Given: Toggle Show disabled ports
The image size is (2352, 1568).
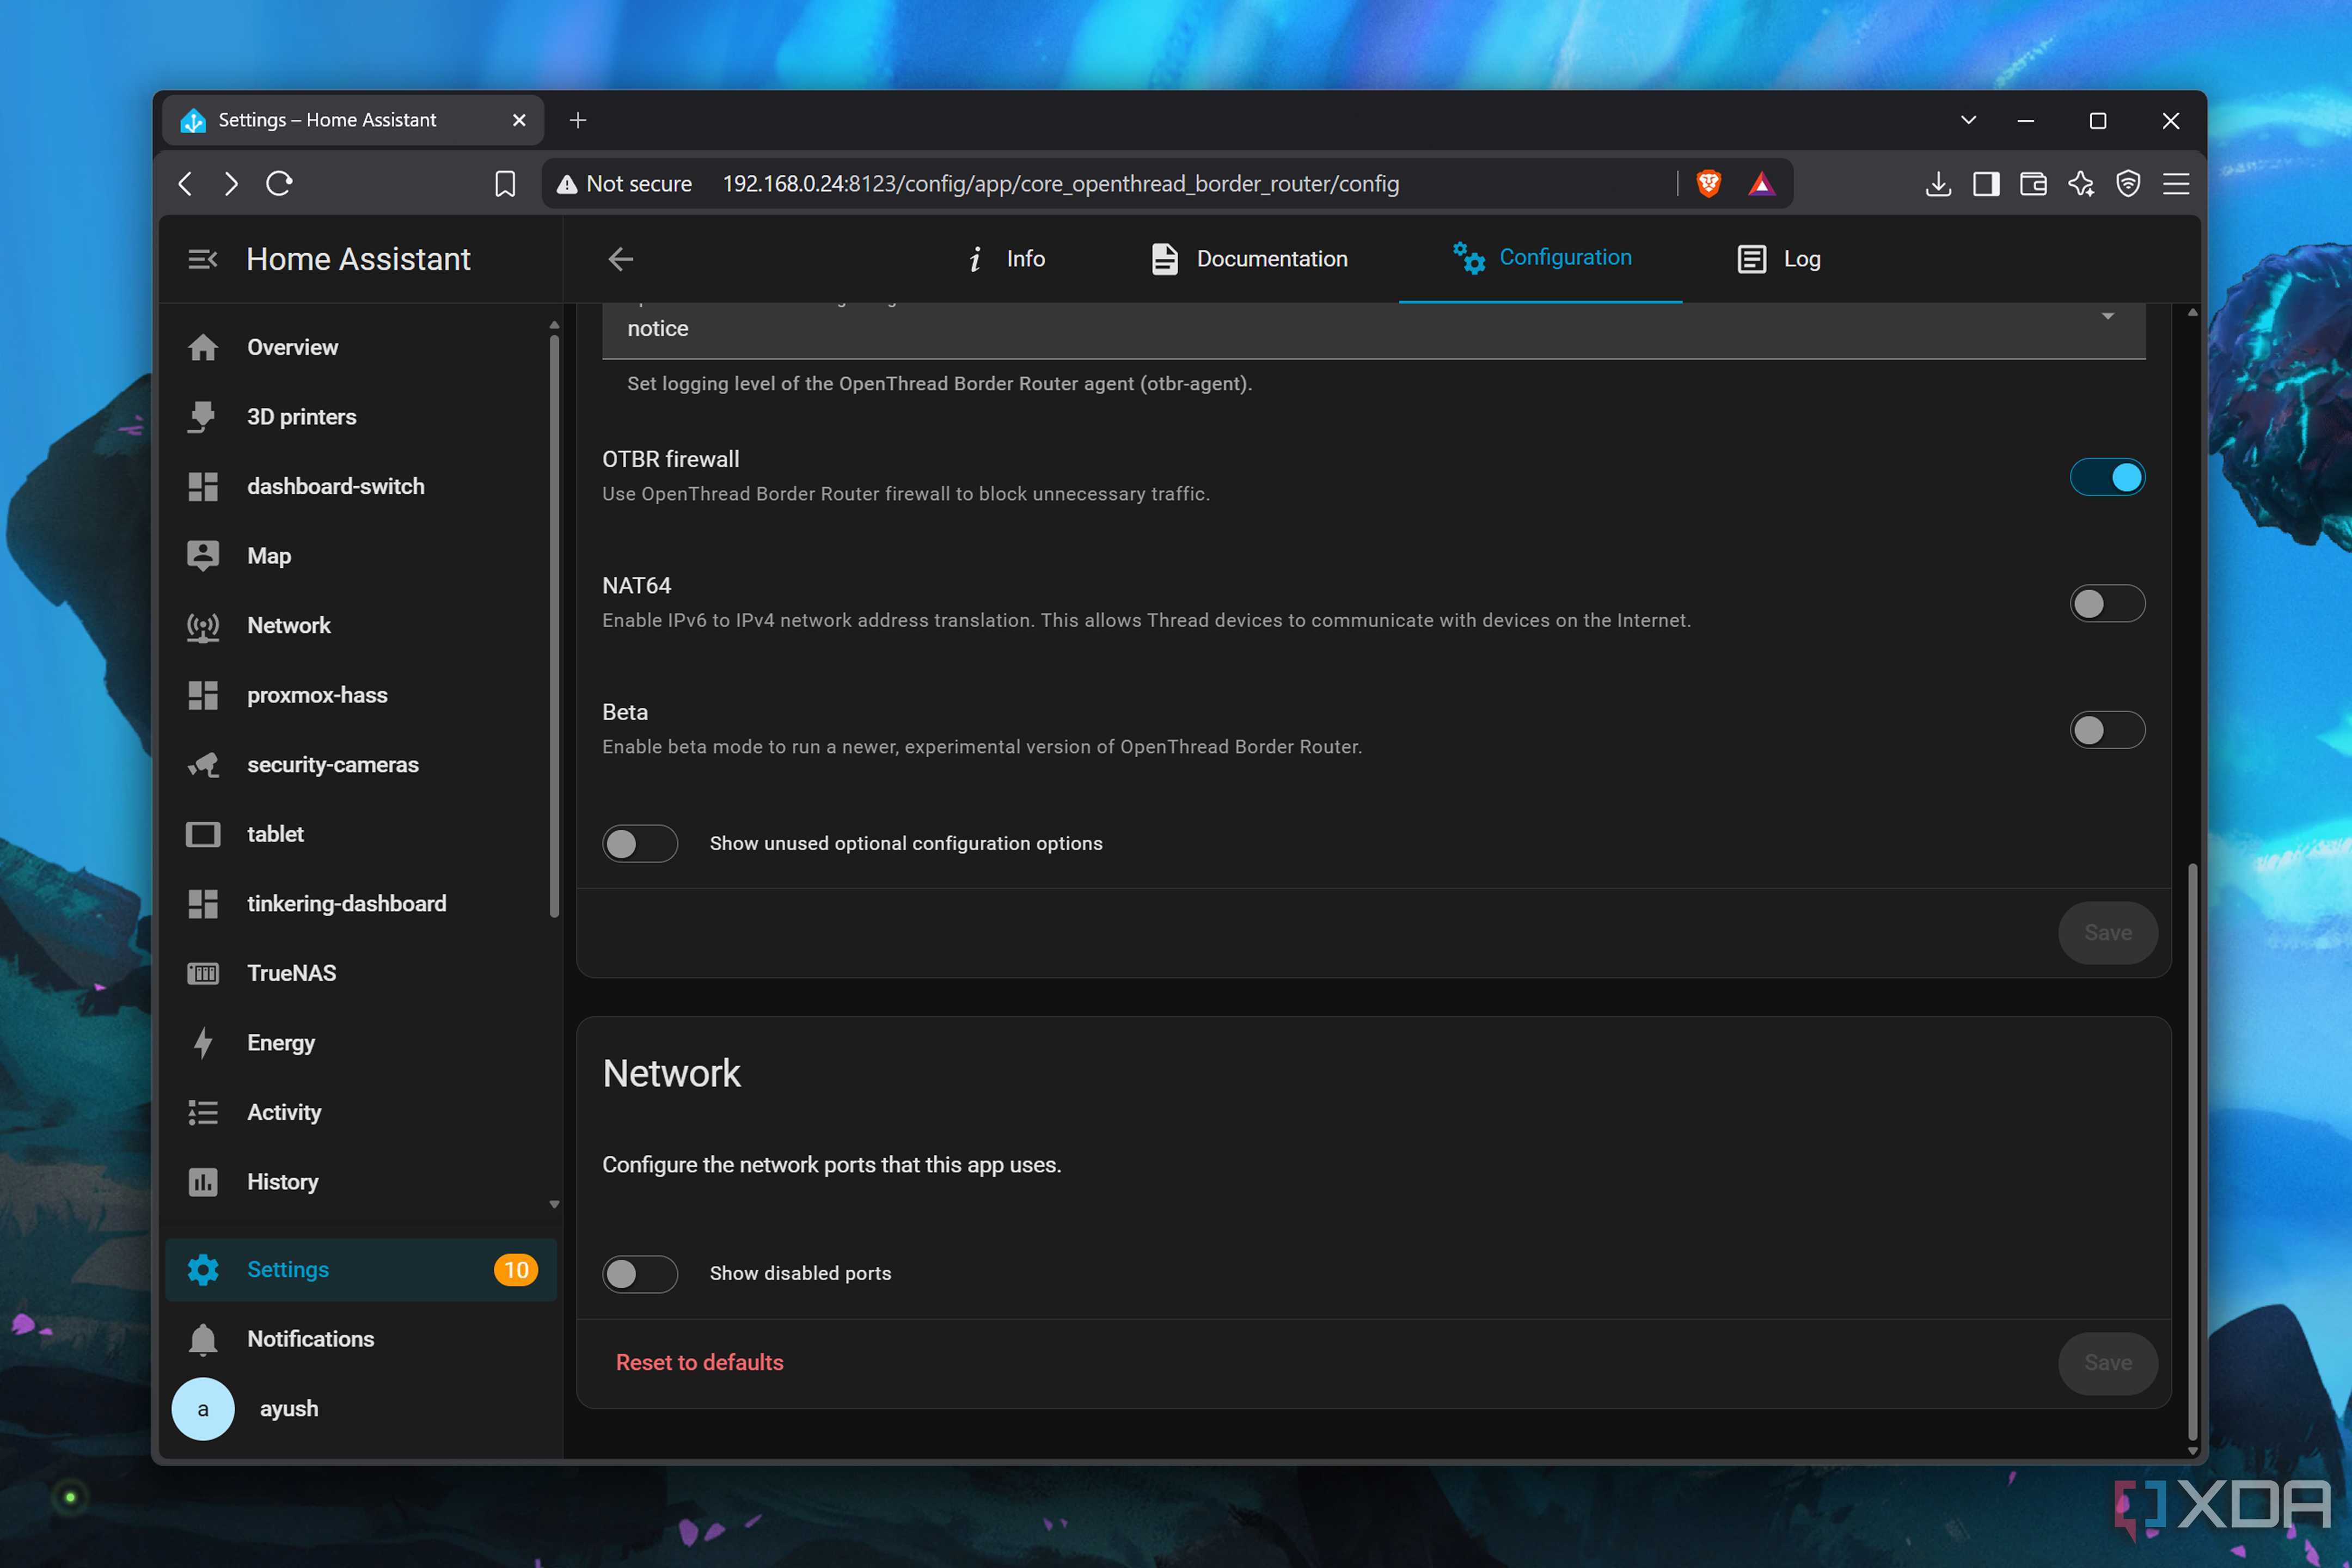Looking at the screenshot, I should click(x=640, y=1274).
